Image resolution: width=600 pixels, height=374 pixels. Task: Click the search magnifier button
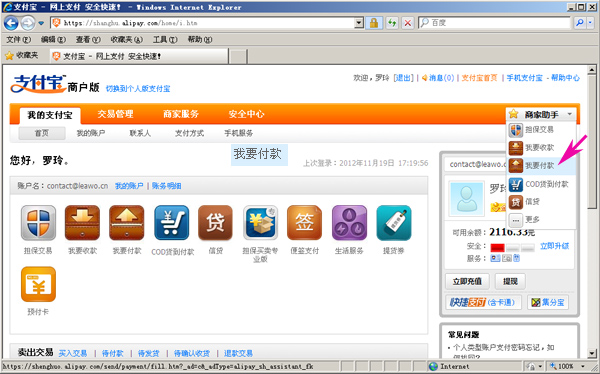click(x=580, y=23)
